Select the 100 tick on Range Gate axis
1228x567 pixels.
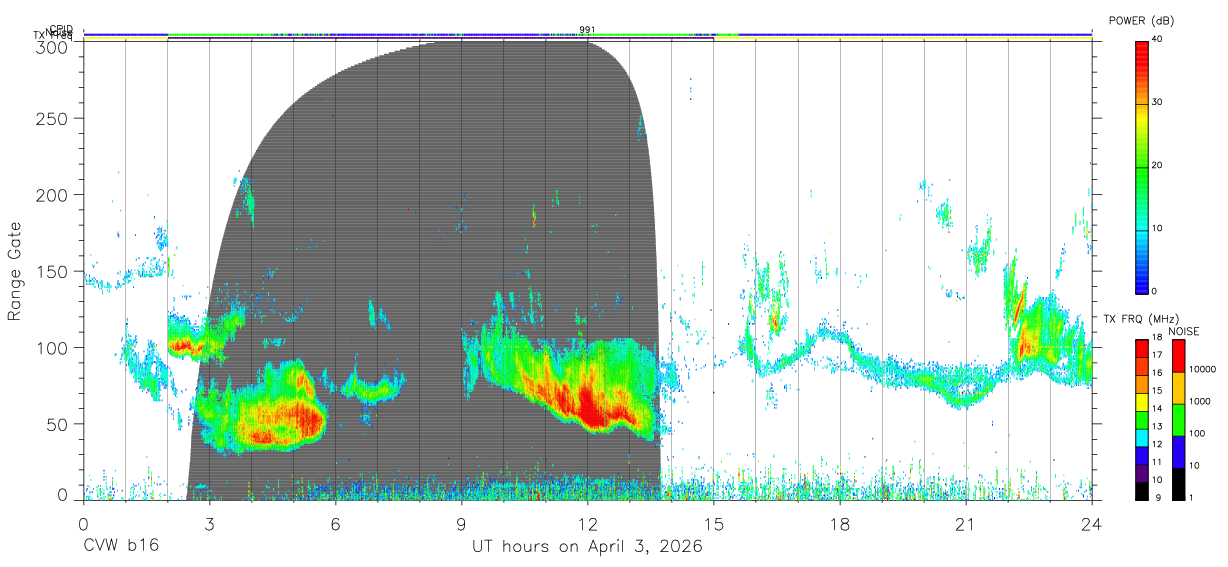tap(51, 347)
